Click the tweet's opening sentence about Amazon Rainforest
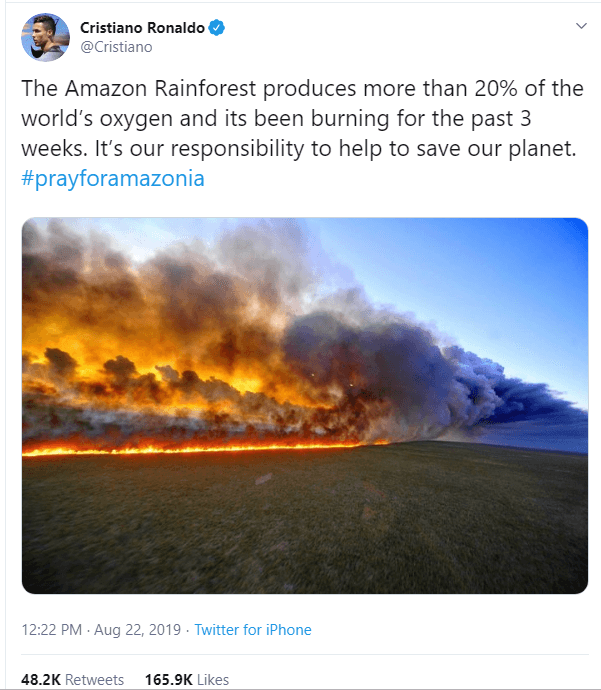 tap(300, 88)
